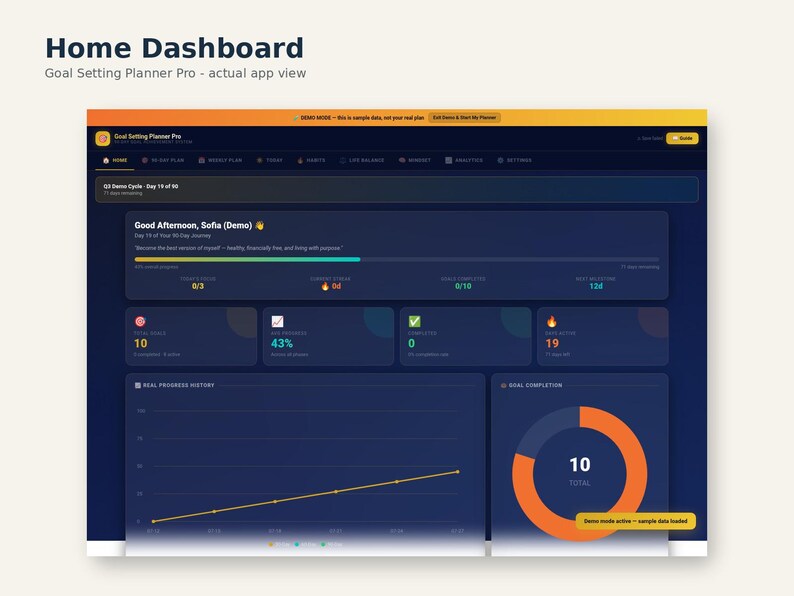Viewport: 794px width, 596px height.
Task: Switch to the Life Balance tab
Action: [362, 160]
